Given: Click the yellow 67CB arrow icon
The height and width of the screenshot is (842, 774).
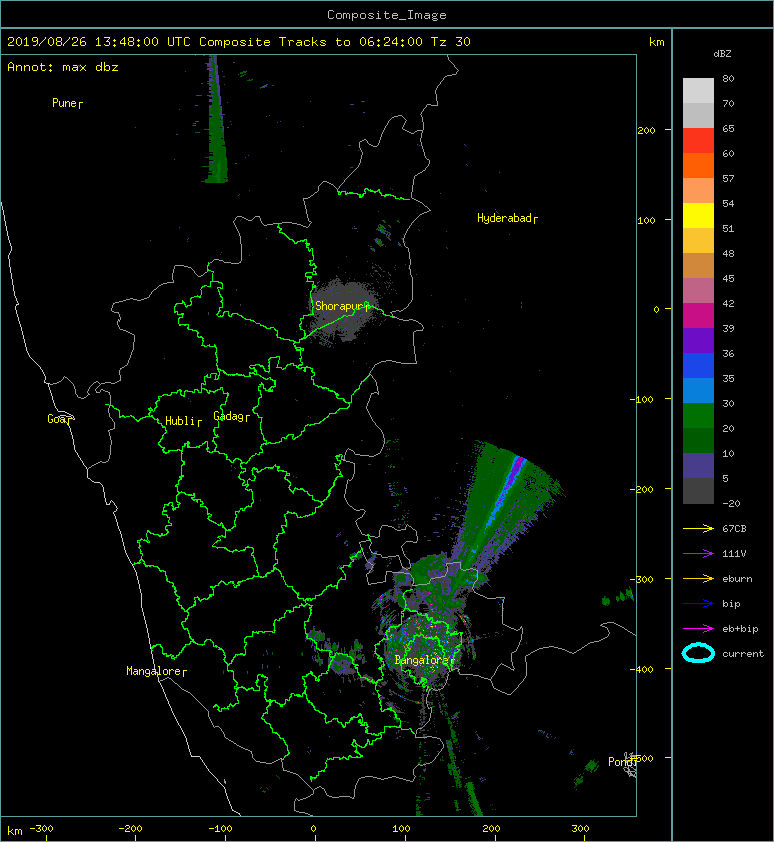Looking at the screenshot, I should point(698,528).
